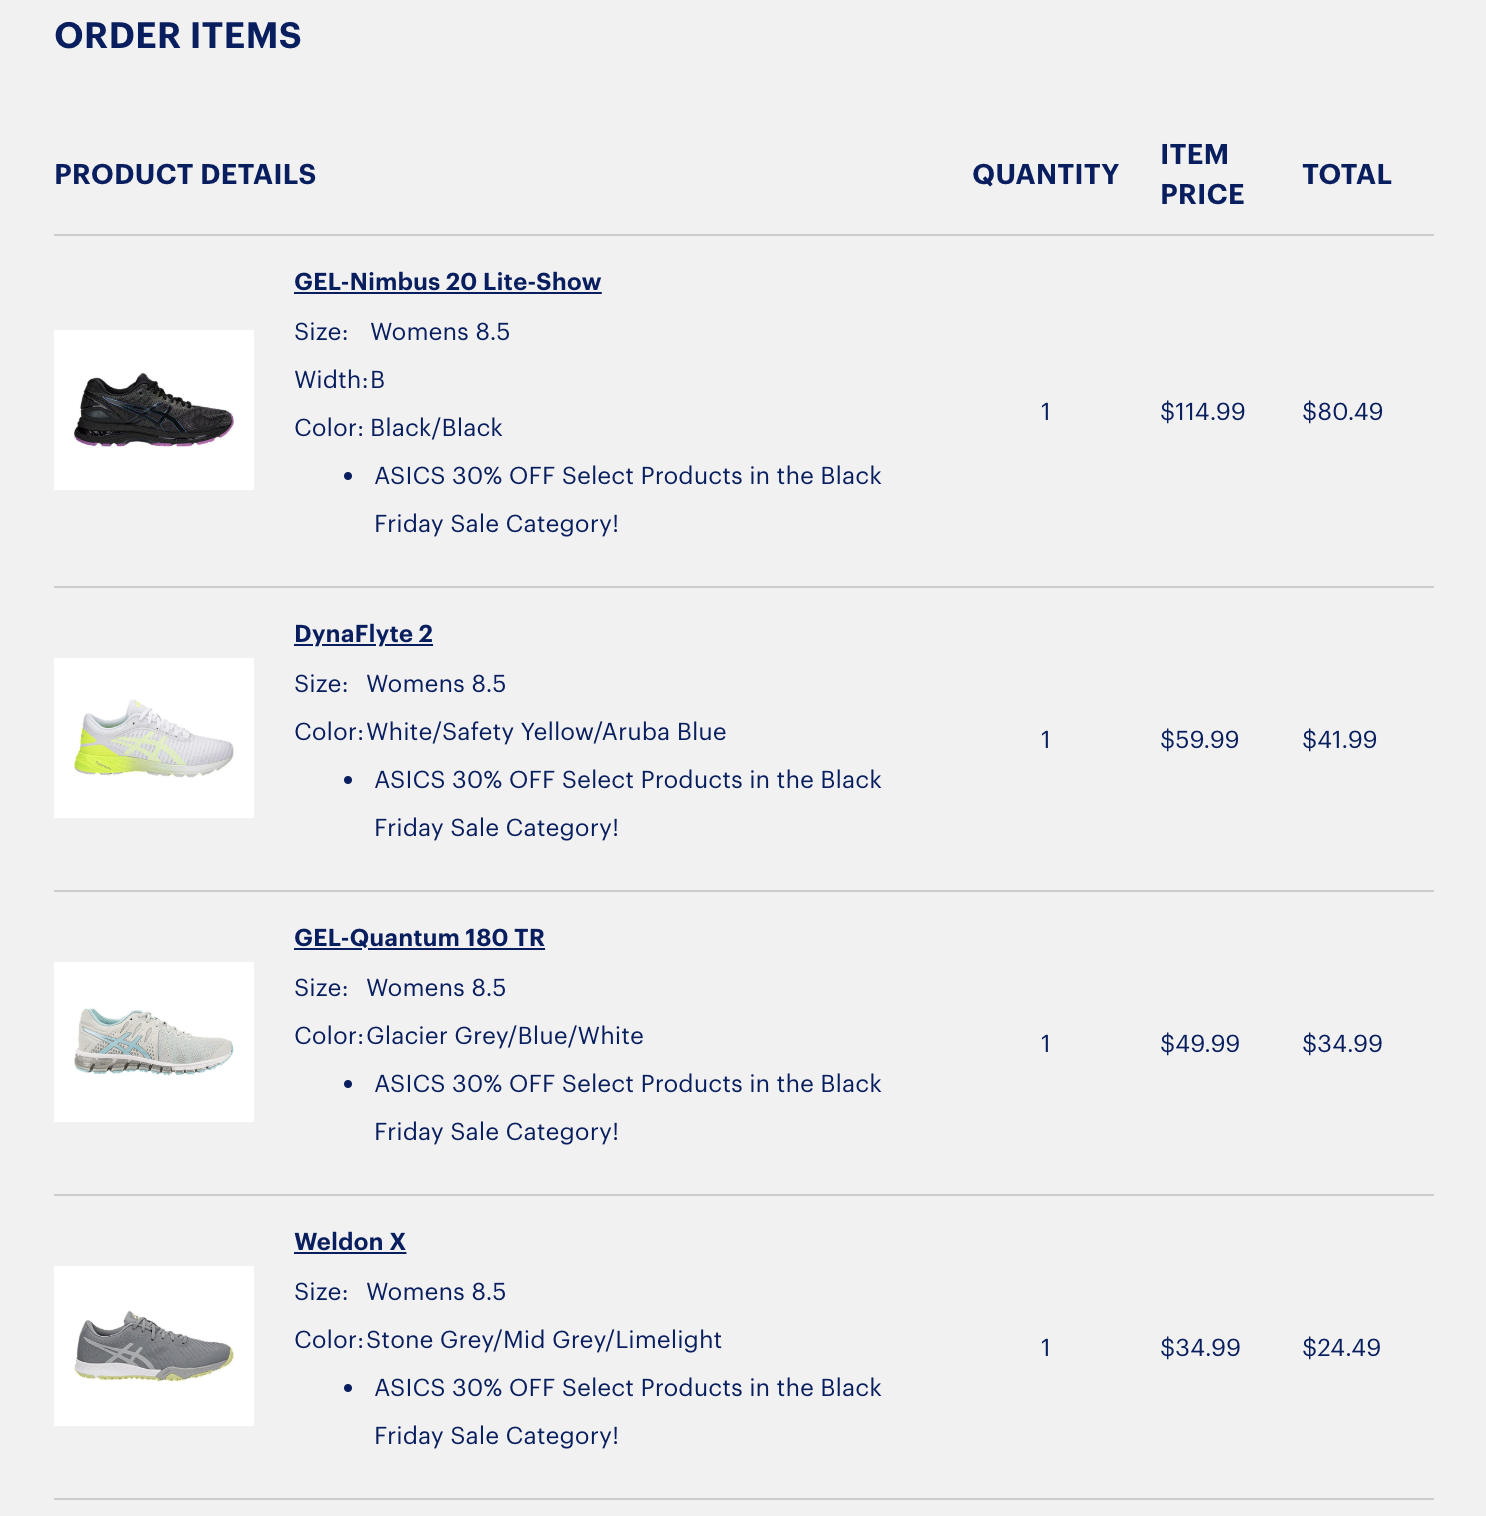Select the $49.99 item price
Image resolution: width=1486 pixels, height=1516 pixels.
(x=1200, y=1044)
